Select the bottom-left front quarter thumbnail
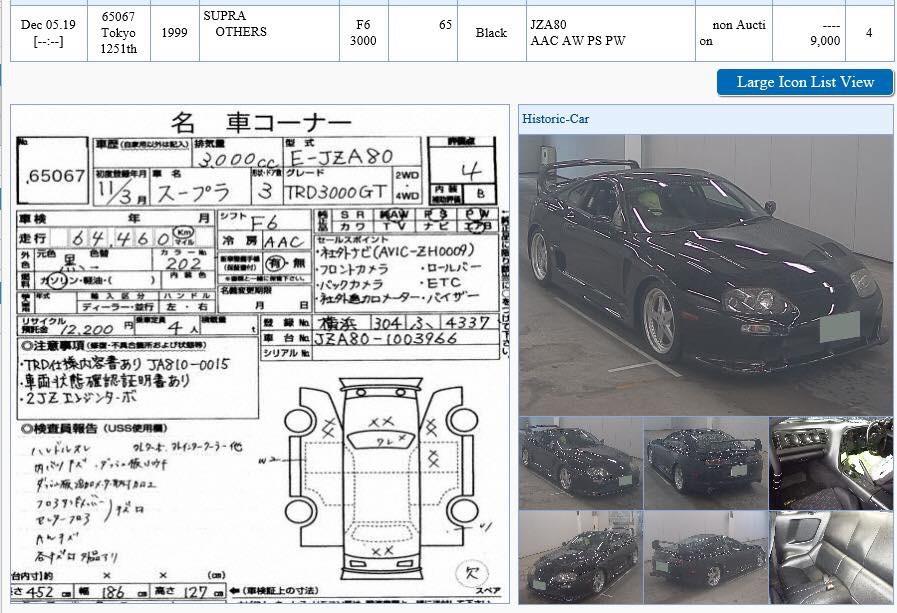 (x=580, y=557)
